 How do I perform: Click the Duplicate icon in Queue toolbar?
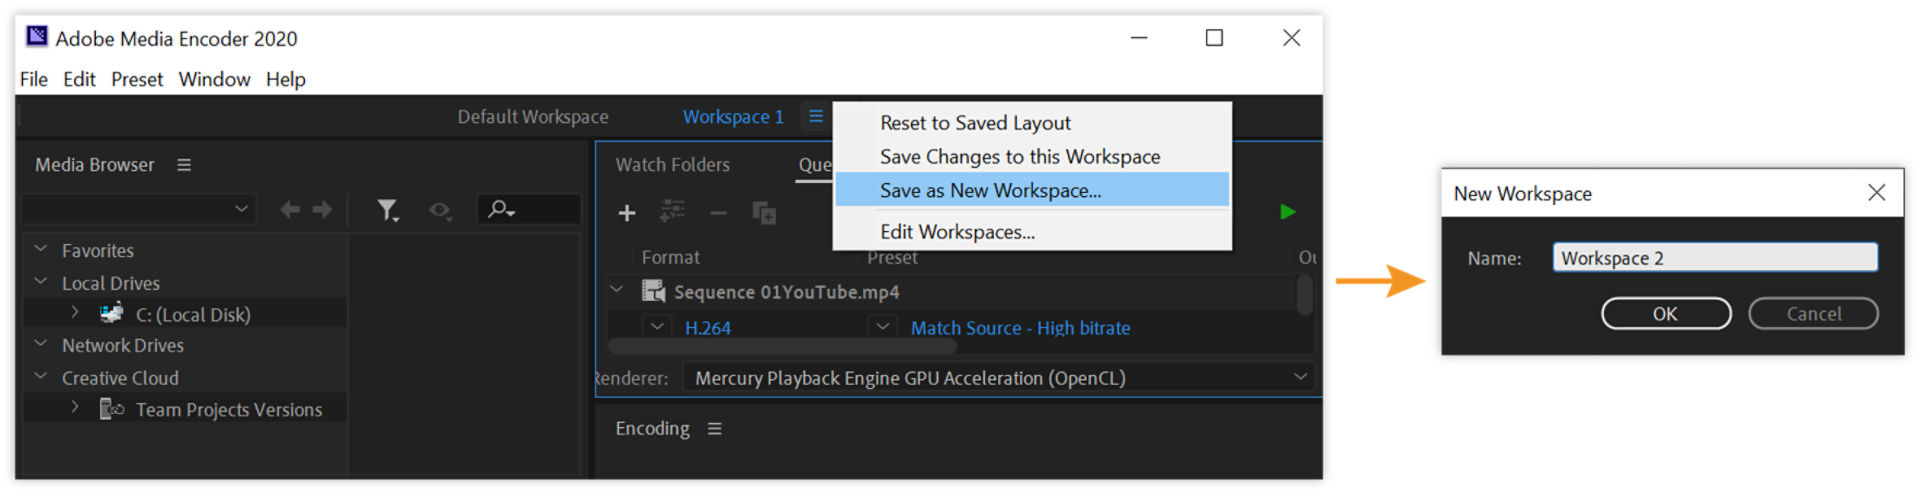[x=764, y=213]
